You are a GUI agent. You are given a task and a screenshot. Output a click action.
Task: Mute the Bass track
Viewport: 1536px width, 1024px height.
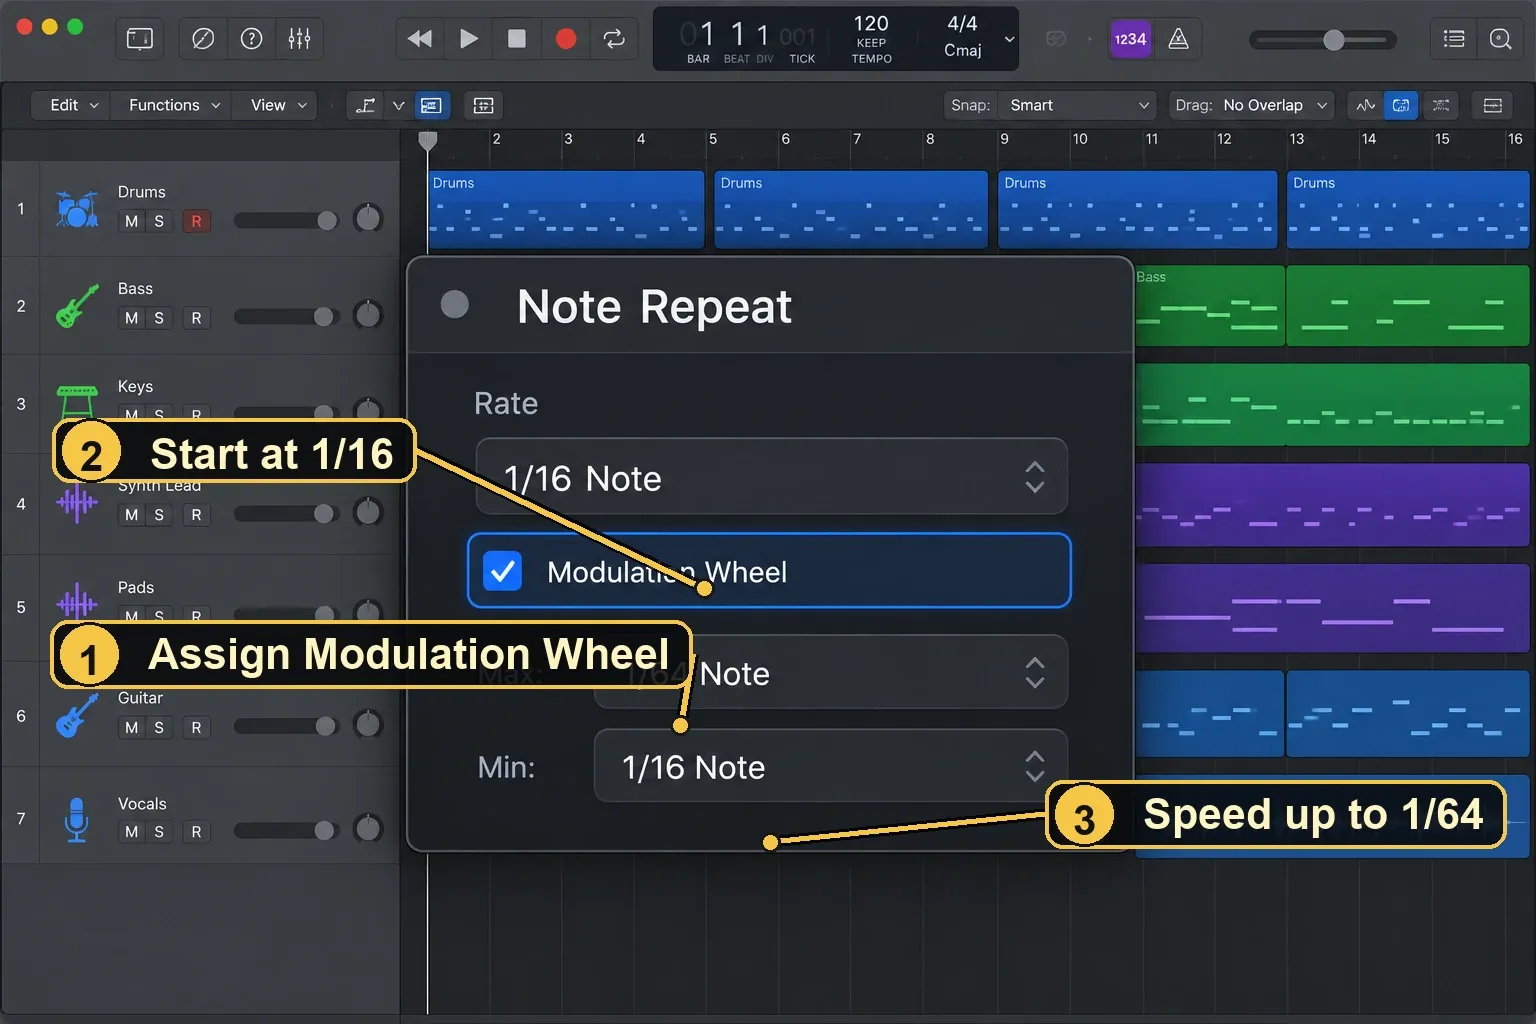tap(131, 318)
